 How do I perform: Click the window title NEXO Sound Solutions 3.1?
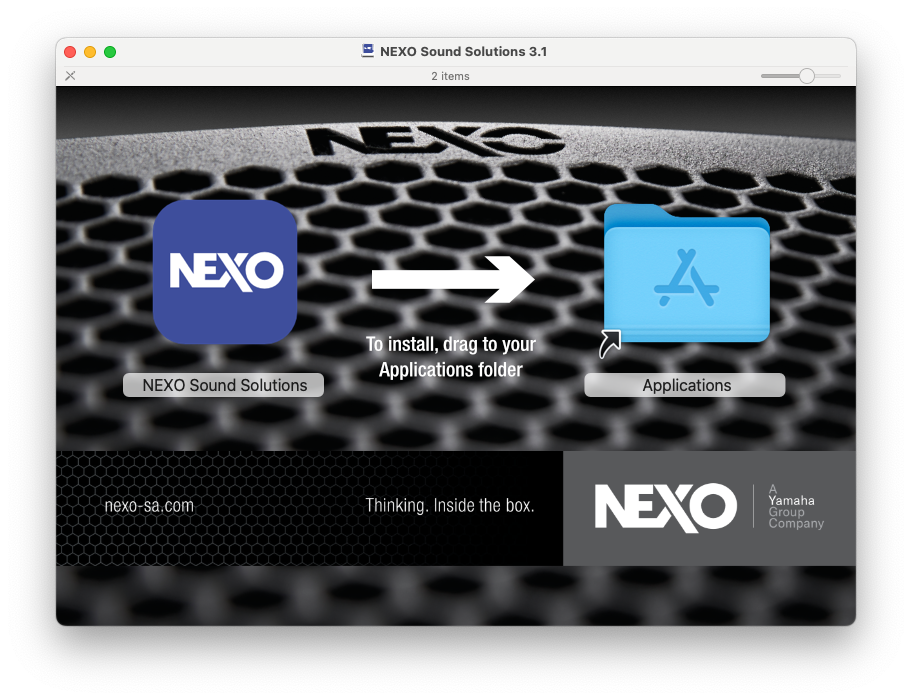pyautogui.click(x=464, y=51)
